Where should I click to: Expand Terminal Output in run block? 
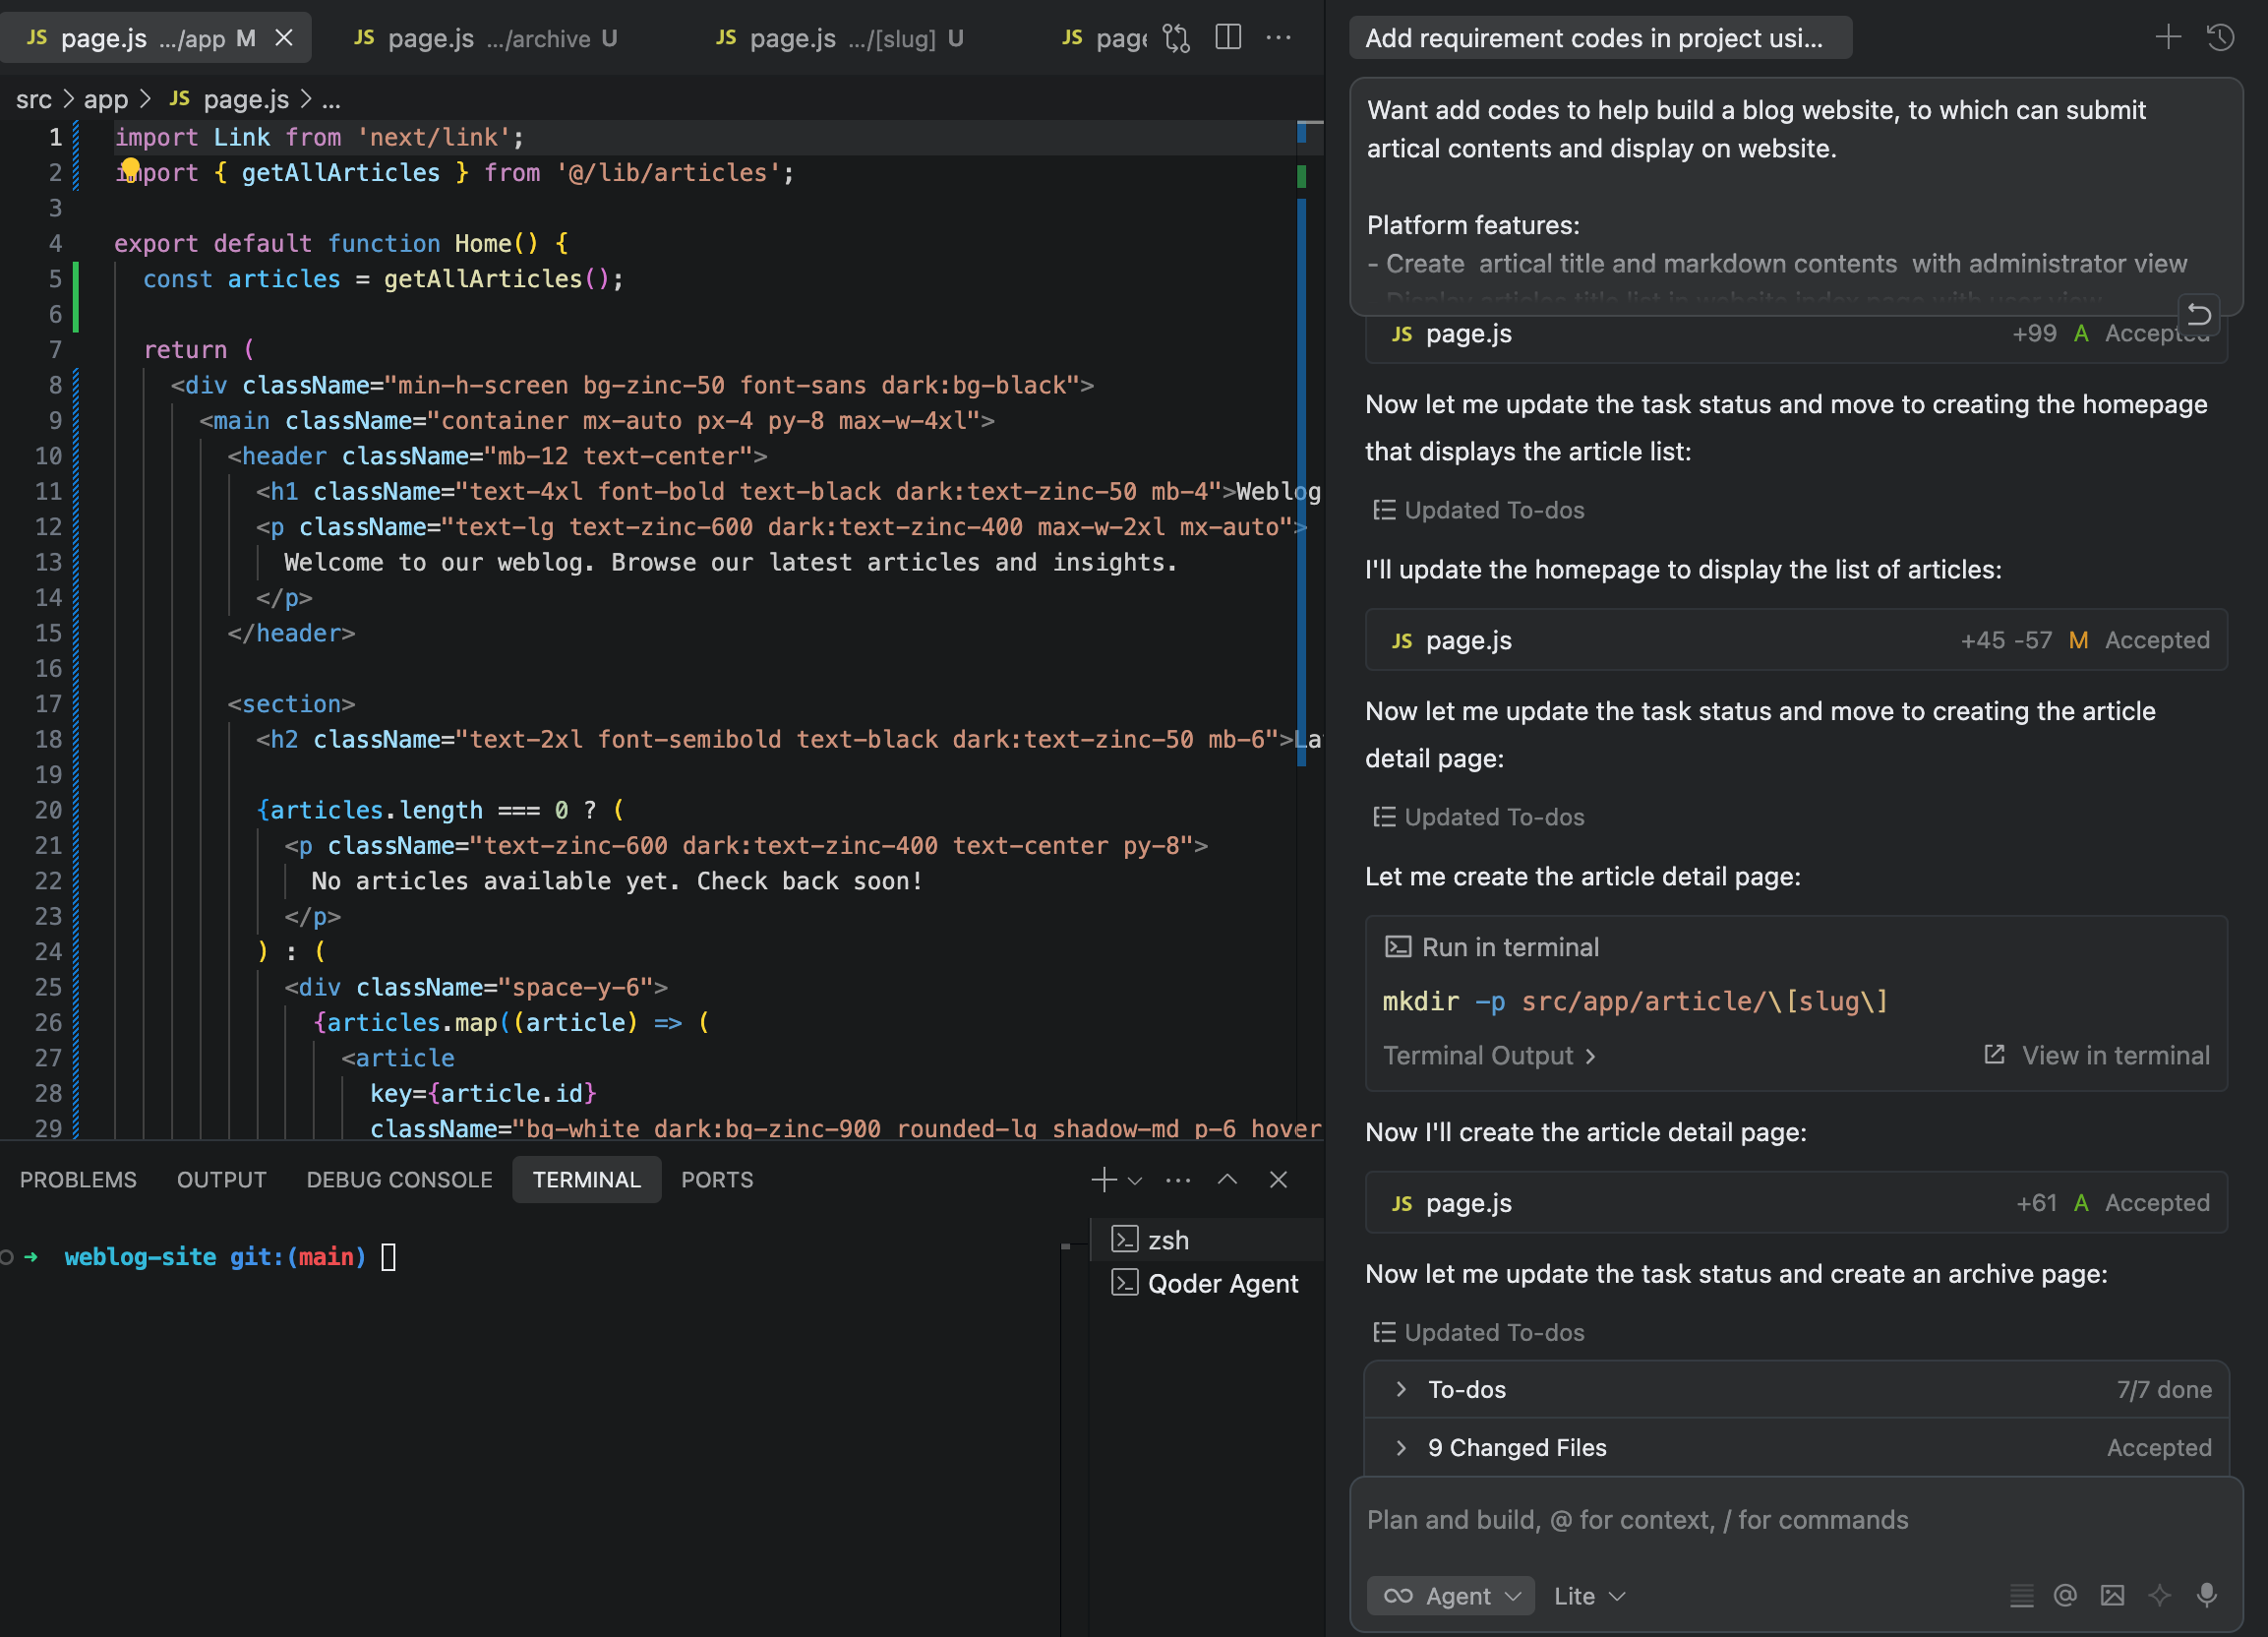[x=1489, y=1055]
